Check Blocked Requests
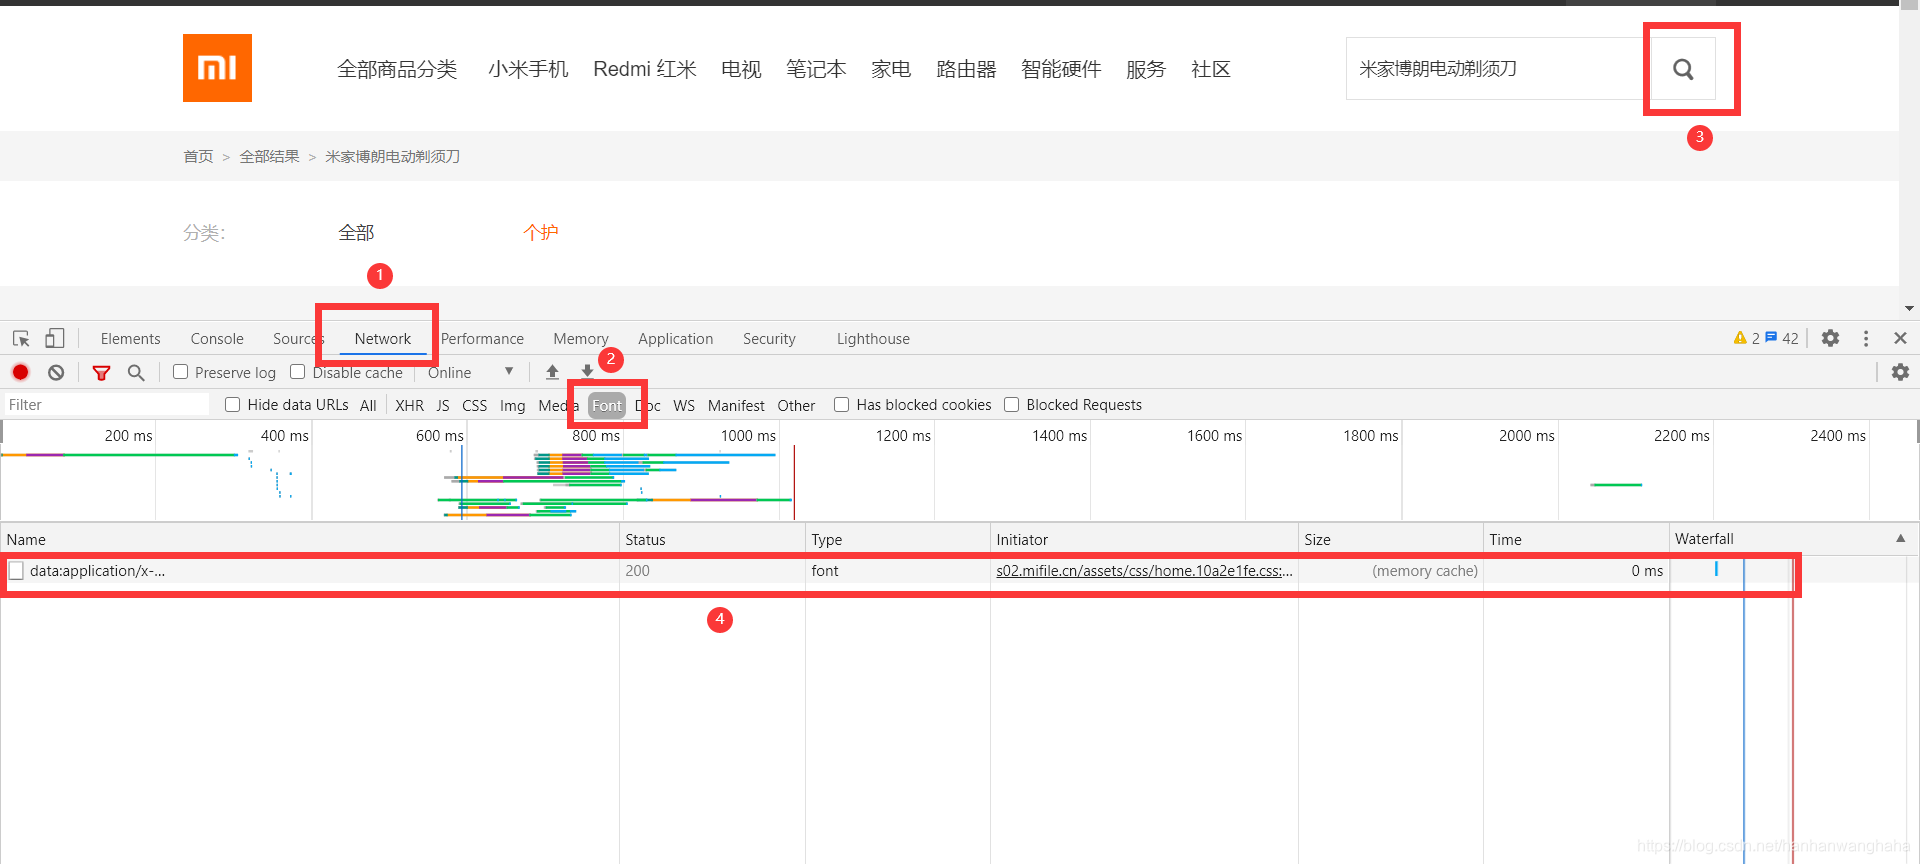1920x864 pixels. (x=1011, y=404)
